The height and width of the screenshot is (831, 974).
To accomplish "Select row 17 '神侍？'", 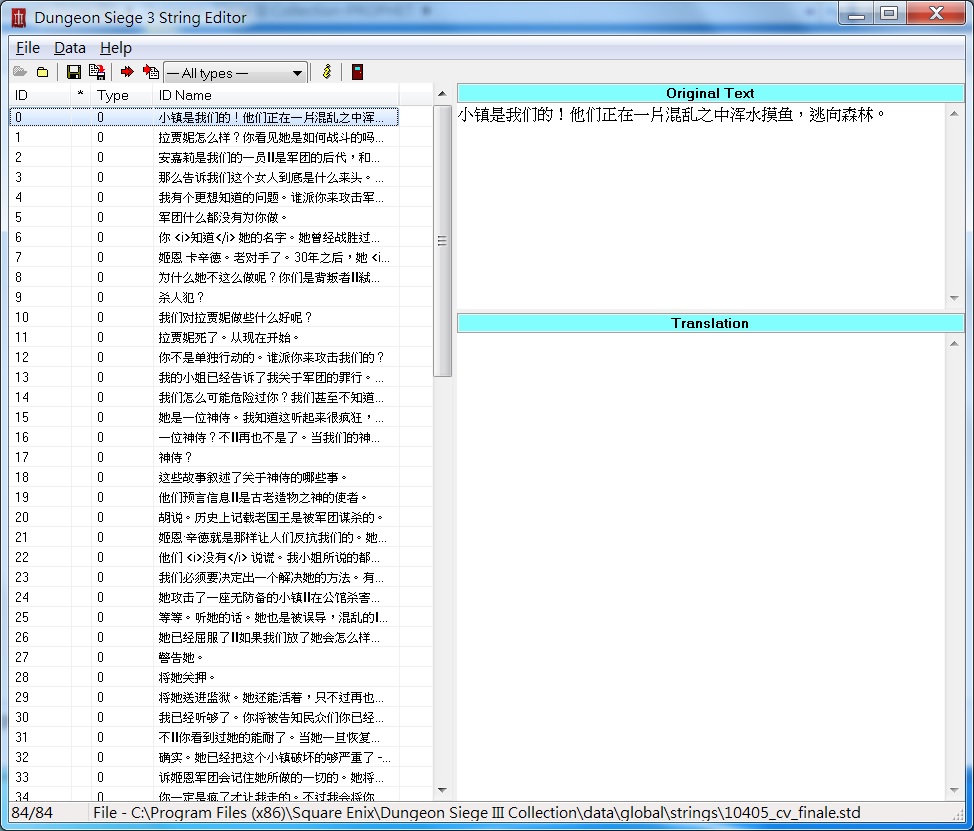I will (204, 457).
